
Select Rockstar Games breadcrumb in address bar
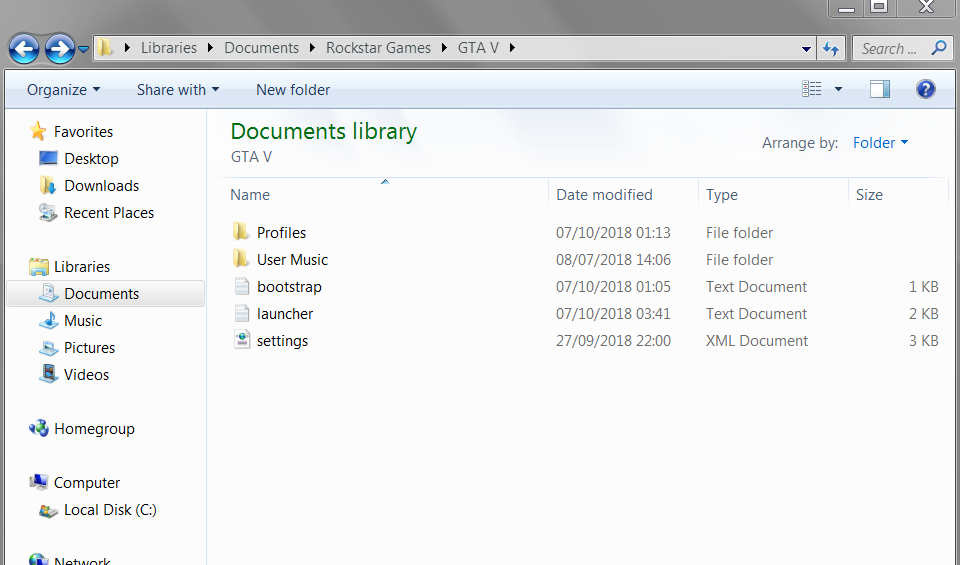click(x=378, y=48)
